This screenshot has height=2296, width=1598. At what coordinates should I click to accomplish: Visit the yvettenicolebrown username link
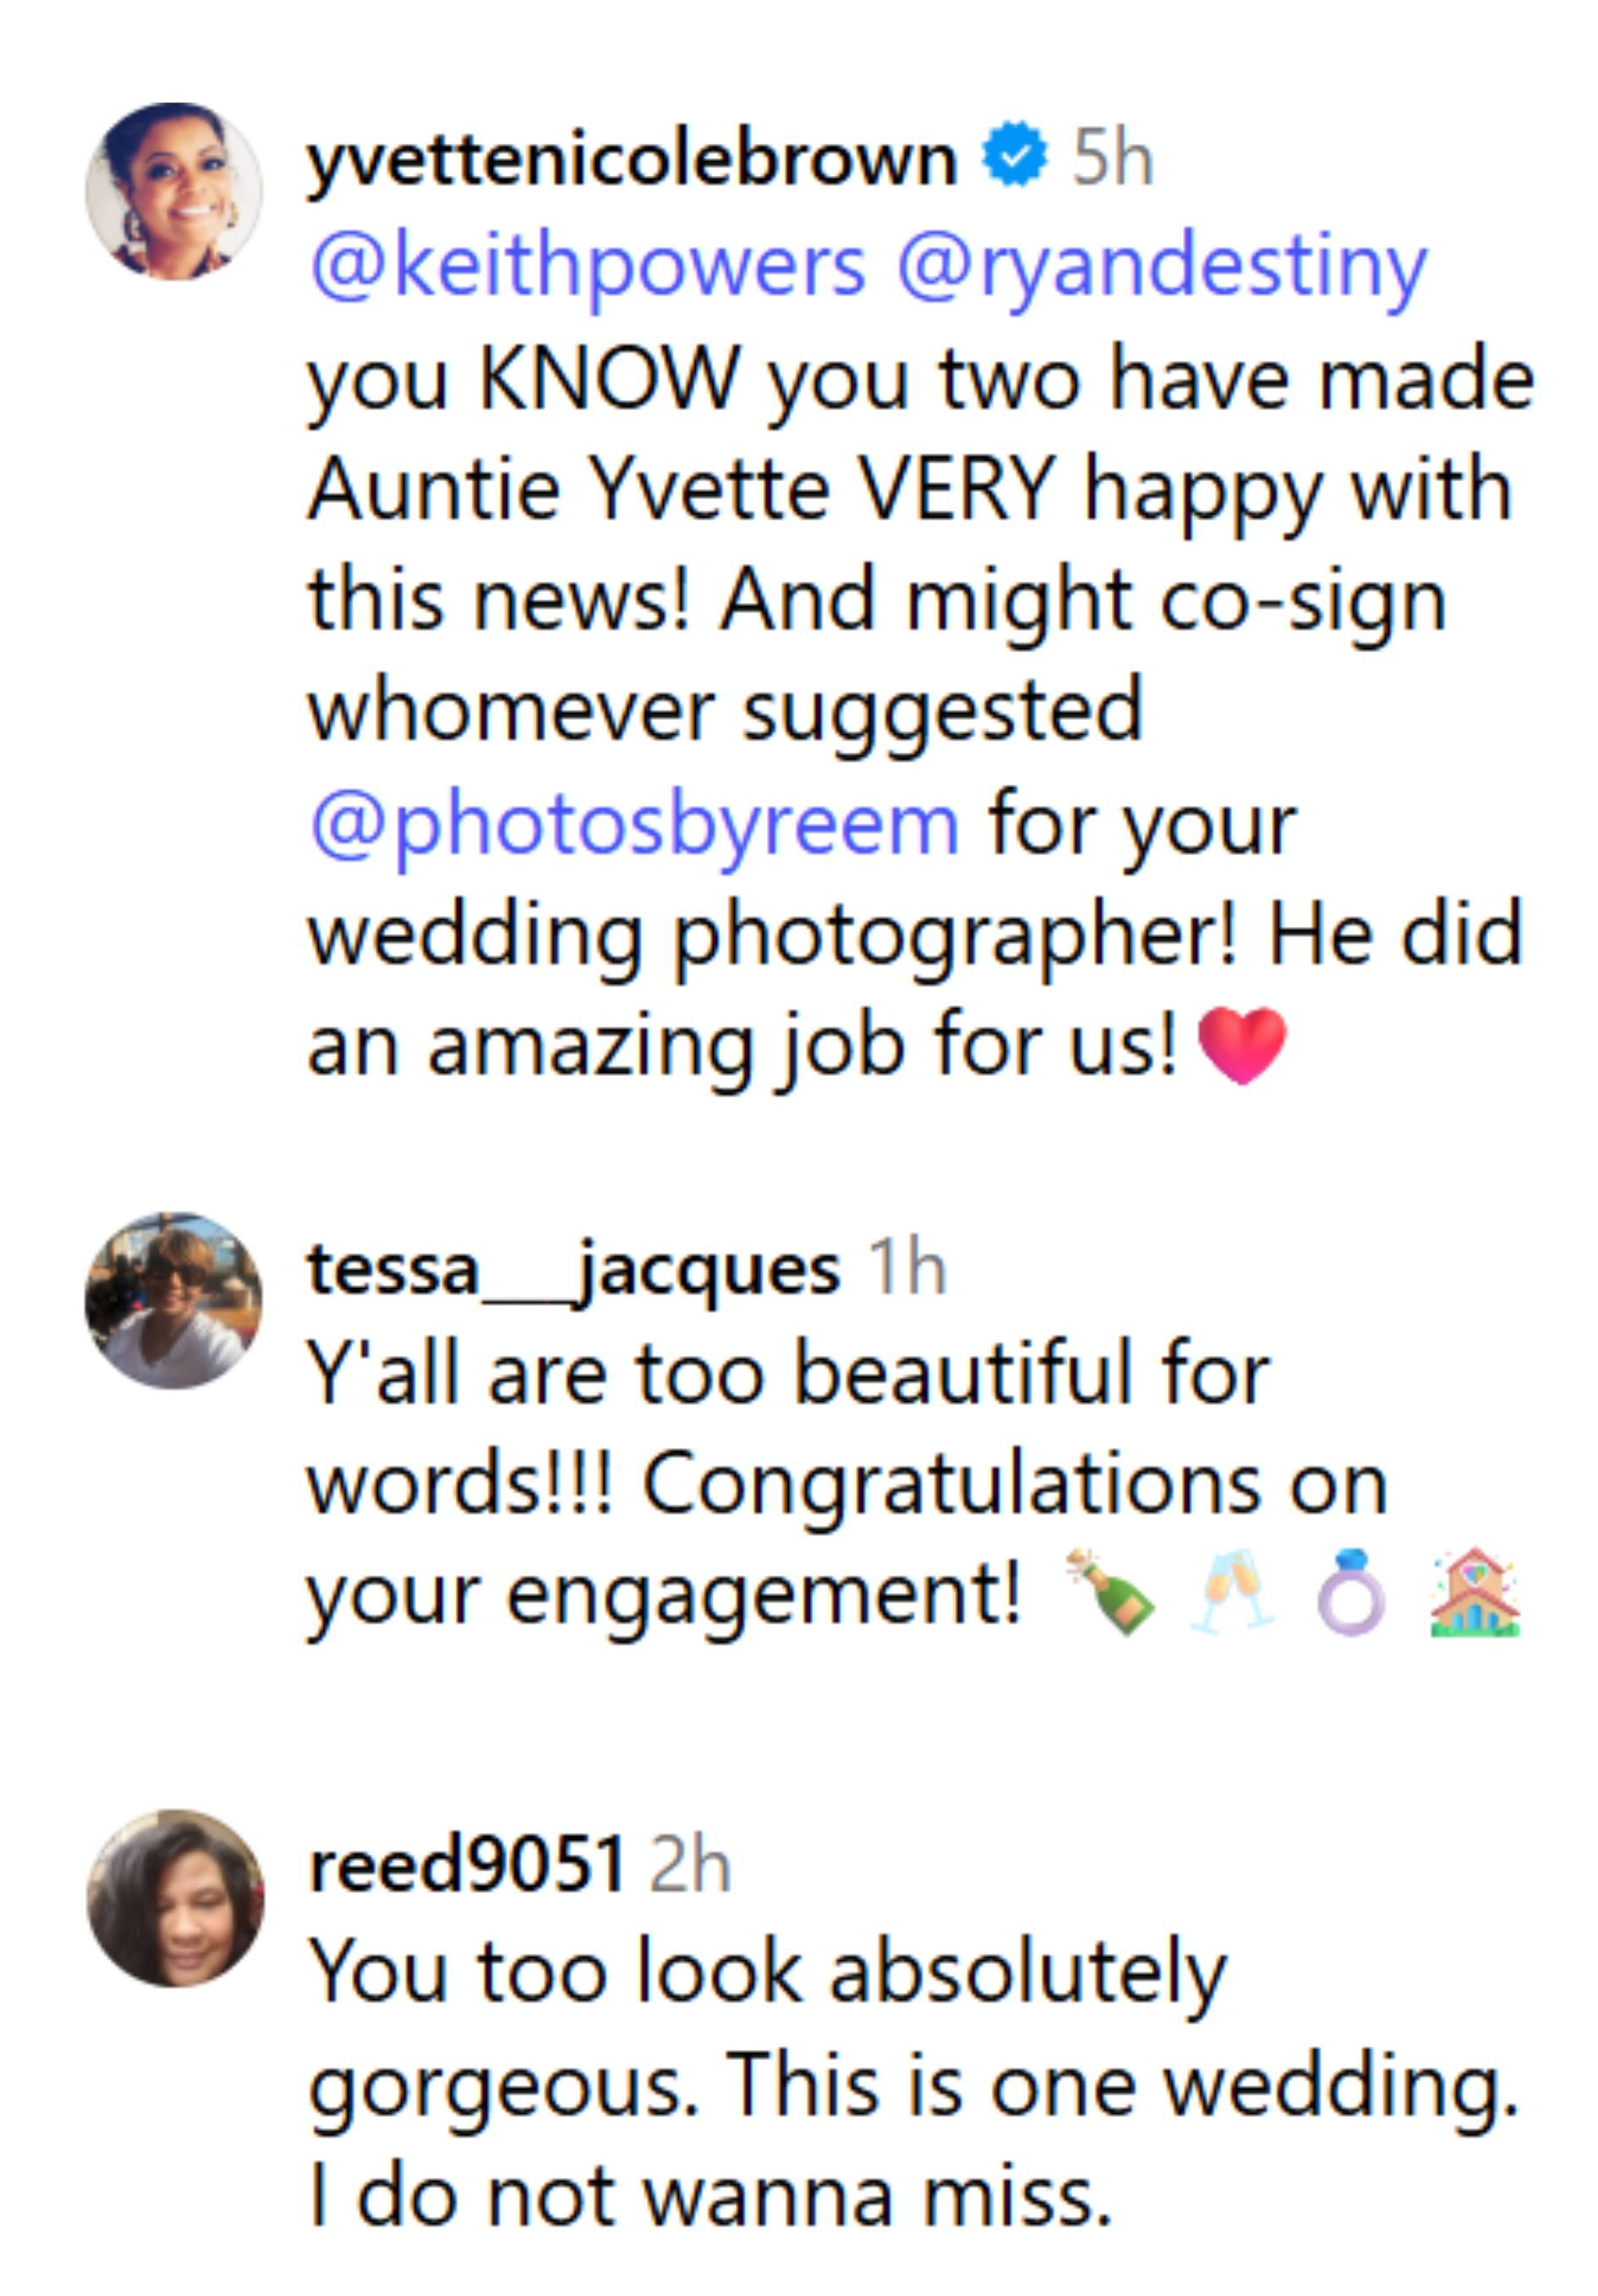pyautogui.click(x=632, y=158)
